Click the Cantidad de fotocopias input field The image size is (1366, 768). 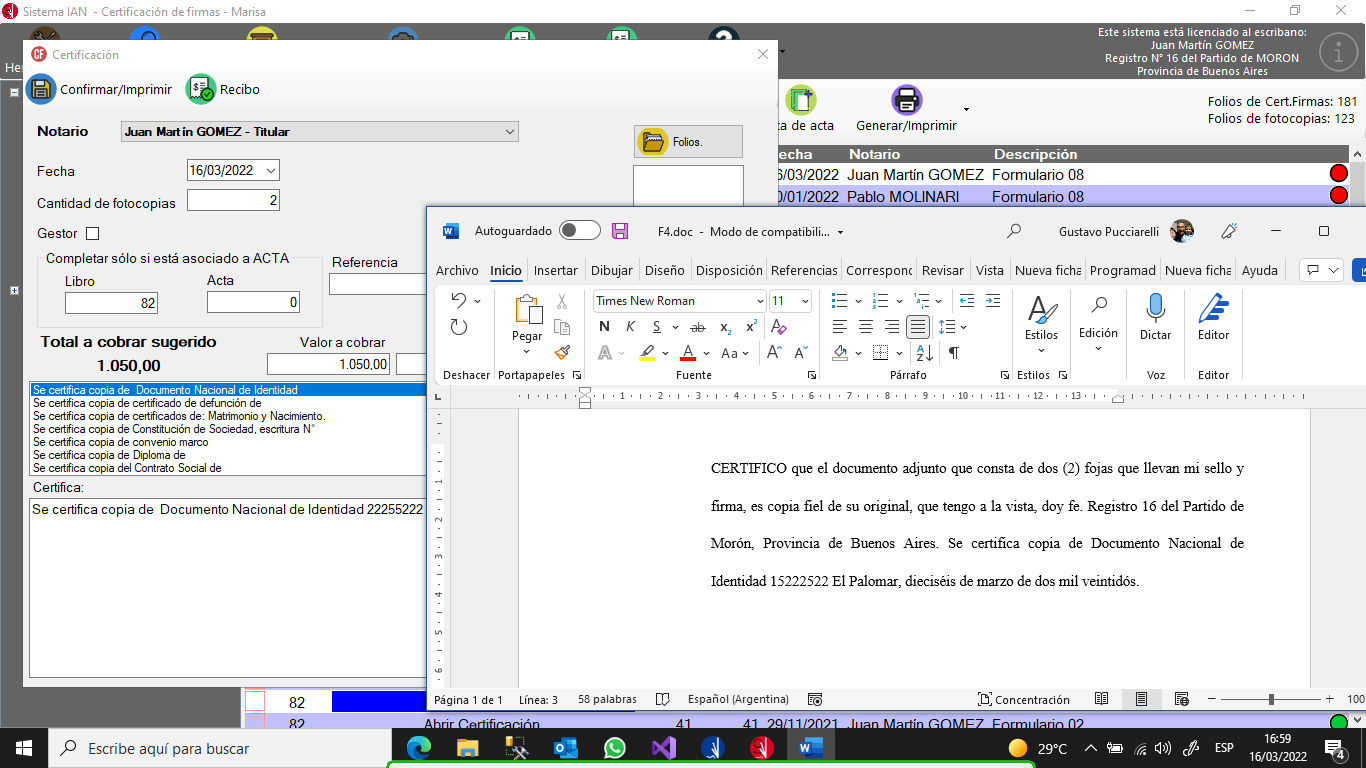pos(233,201)
